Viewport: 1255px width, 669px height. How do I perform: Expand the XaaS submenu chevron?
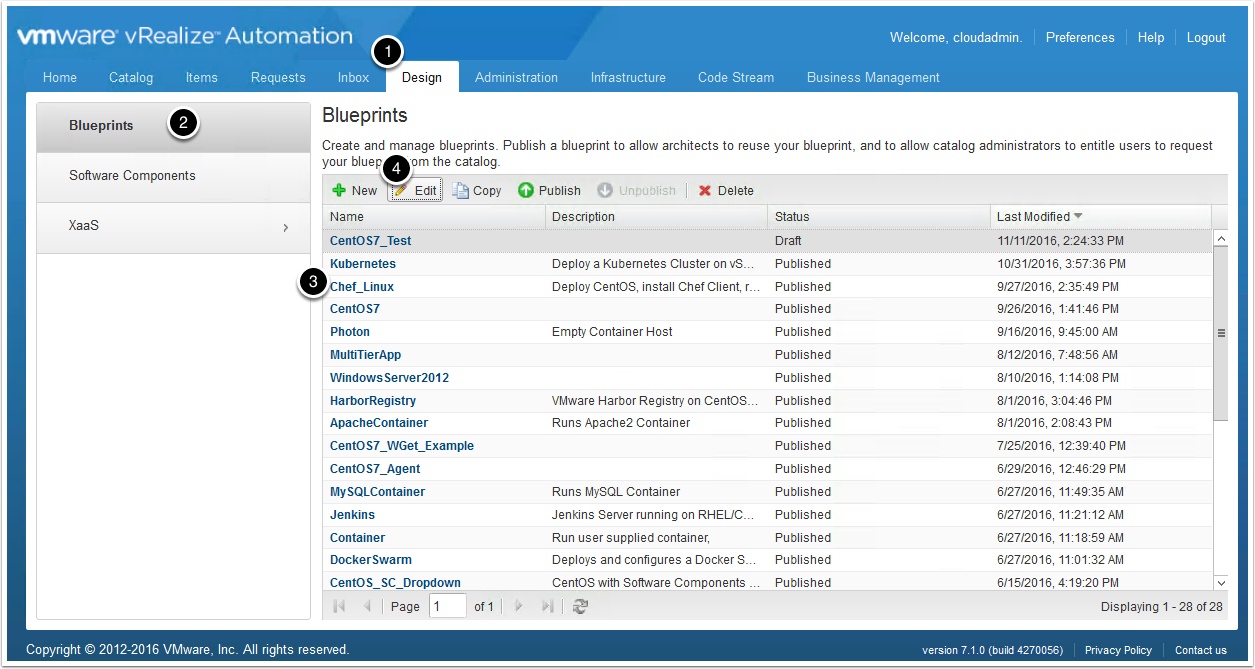click(x=285, y=227)
